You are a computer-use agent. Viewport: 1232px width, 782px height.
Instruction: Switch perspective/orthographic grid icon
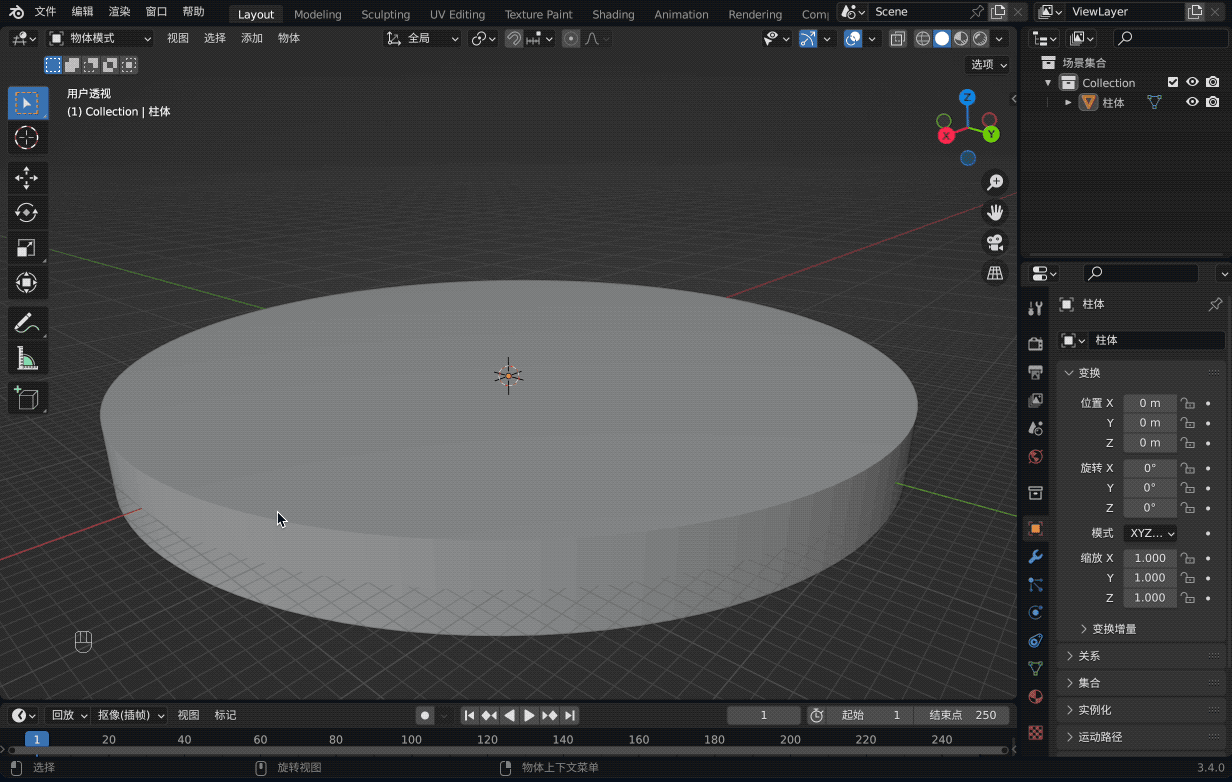click(995, 272)
